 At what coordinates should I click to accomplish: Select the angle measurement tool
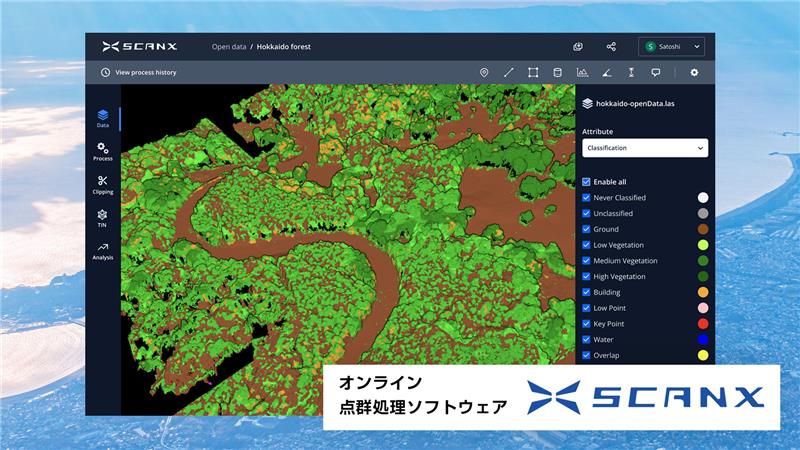click(x=607, y=72)
